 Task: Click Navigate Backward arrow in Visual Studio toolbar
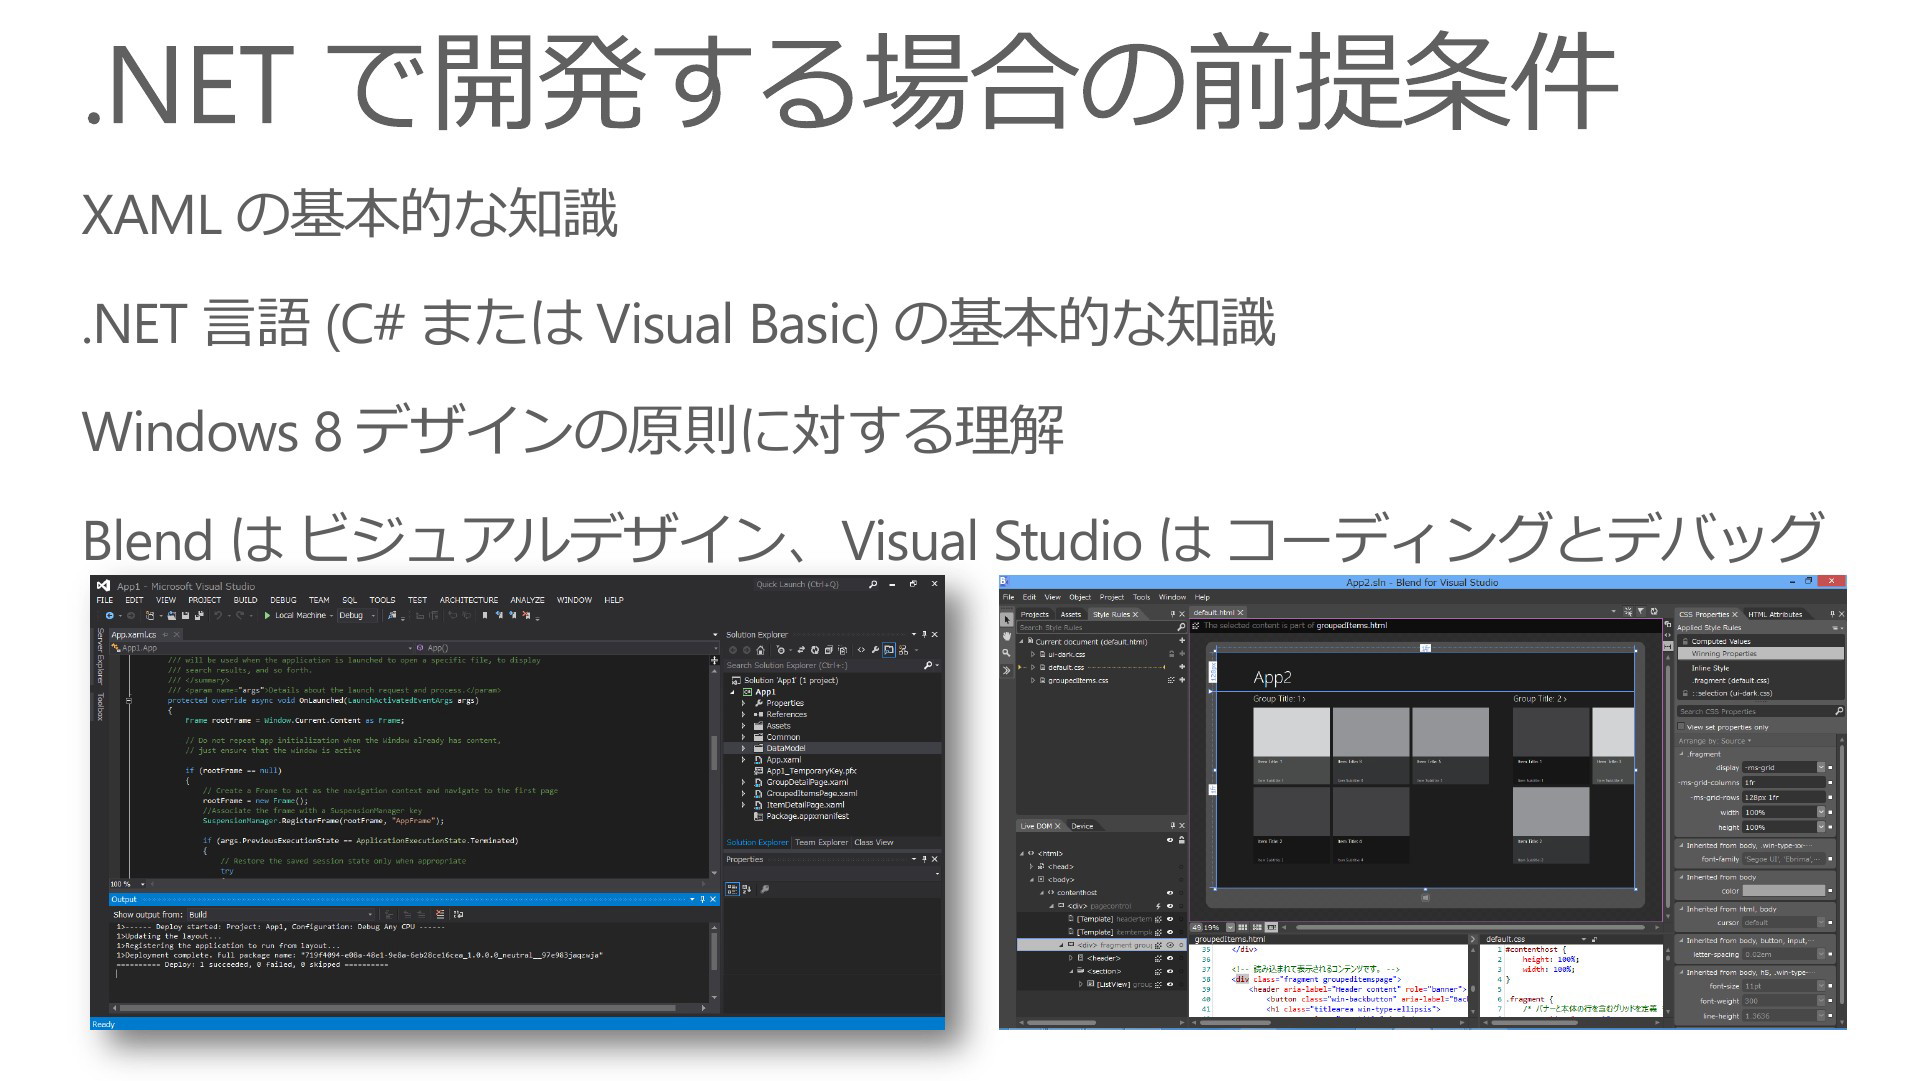[x=110, y=615]
